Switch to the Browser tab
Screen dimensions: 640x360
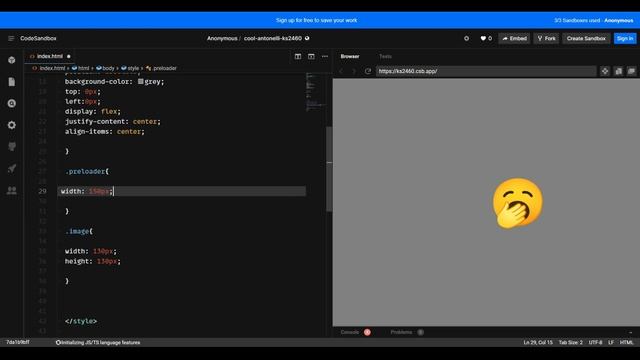click(350, 56)
